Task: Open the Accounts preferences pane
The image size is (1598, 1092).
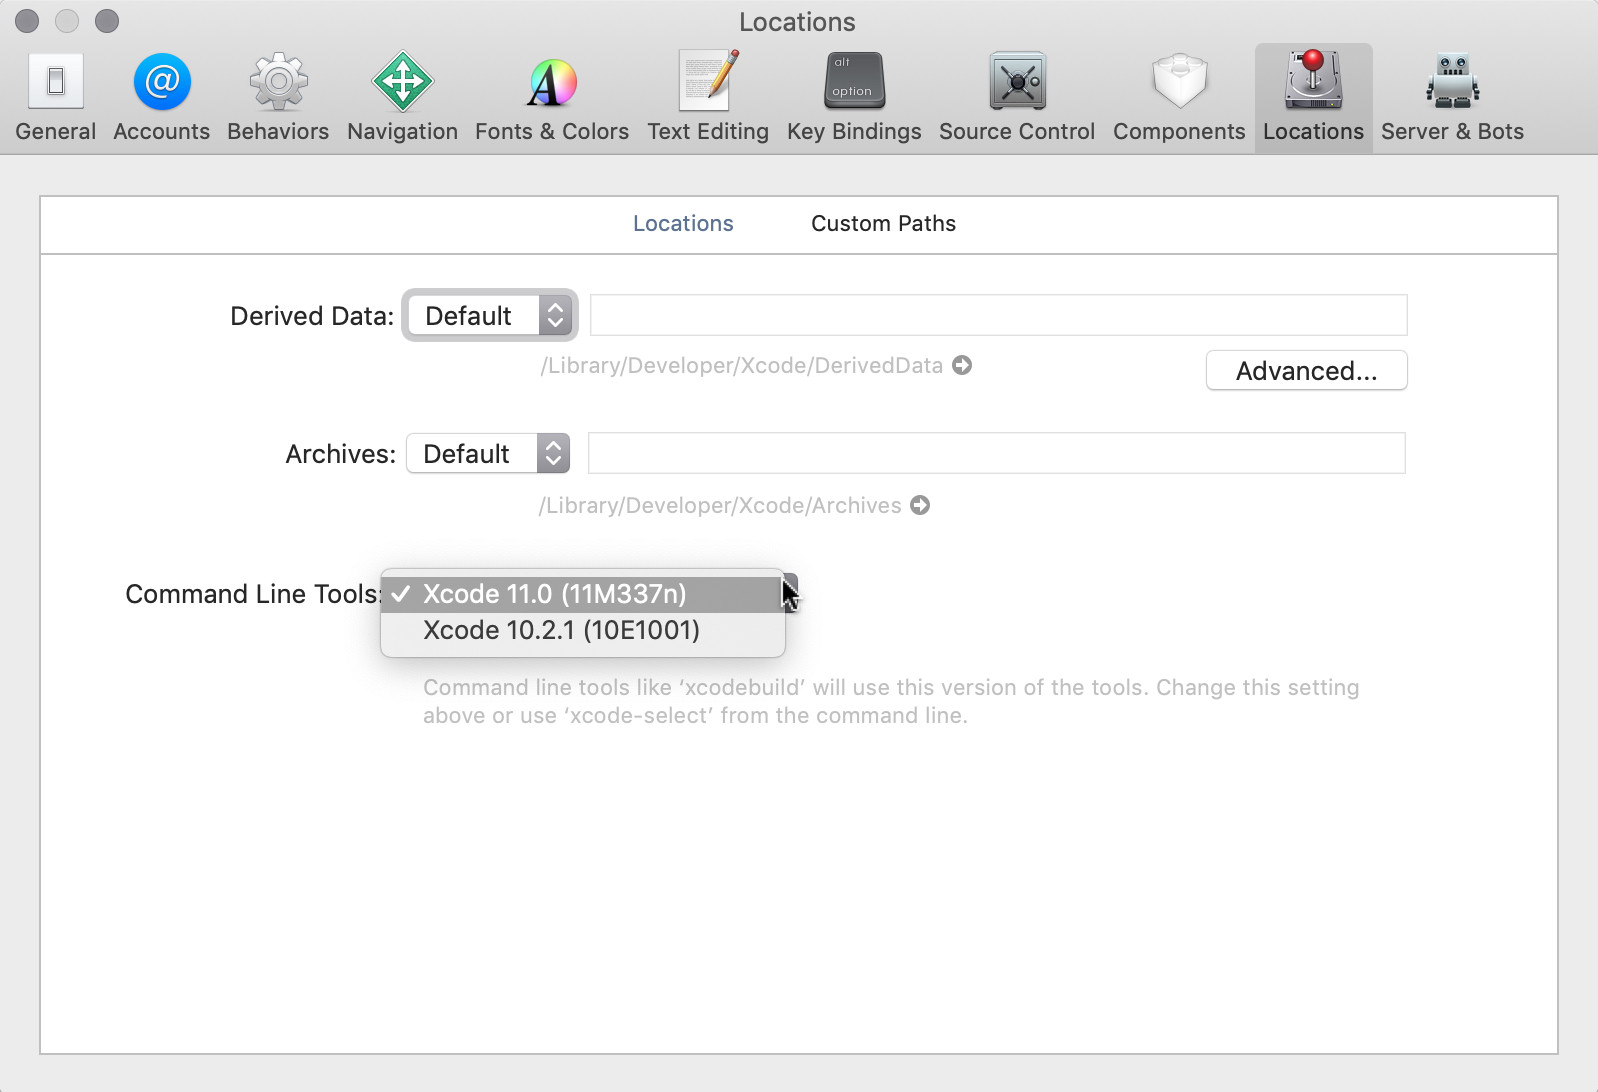Action: click(x=162, y=97)
